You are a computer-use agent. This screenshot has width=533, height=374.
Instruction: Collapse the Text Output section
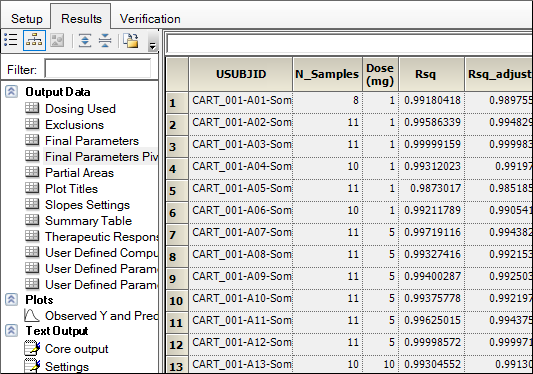click(11, 330)
